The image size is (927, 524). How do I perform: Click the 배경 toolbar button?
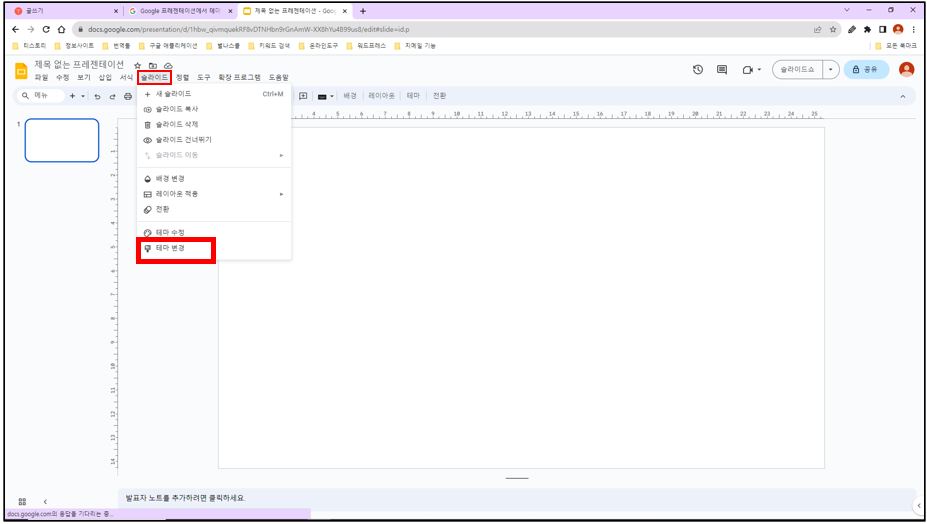tap(350, 96)
